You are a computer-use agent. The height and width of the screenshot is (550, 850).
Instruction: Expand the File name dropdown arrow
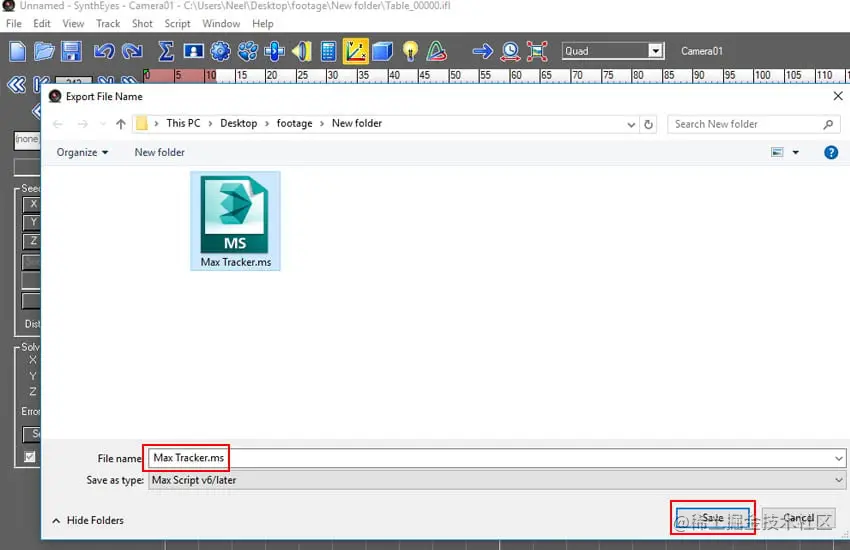839,458
